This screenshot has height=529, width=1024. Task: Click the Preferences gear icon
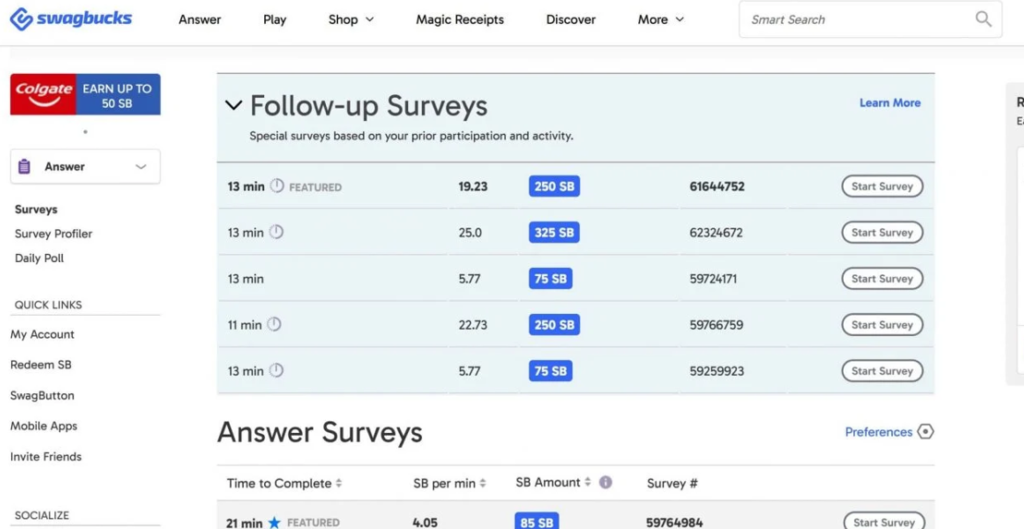click(x=926, y=432)
